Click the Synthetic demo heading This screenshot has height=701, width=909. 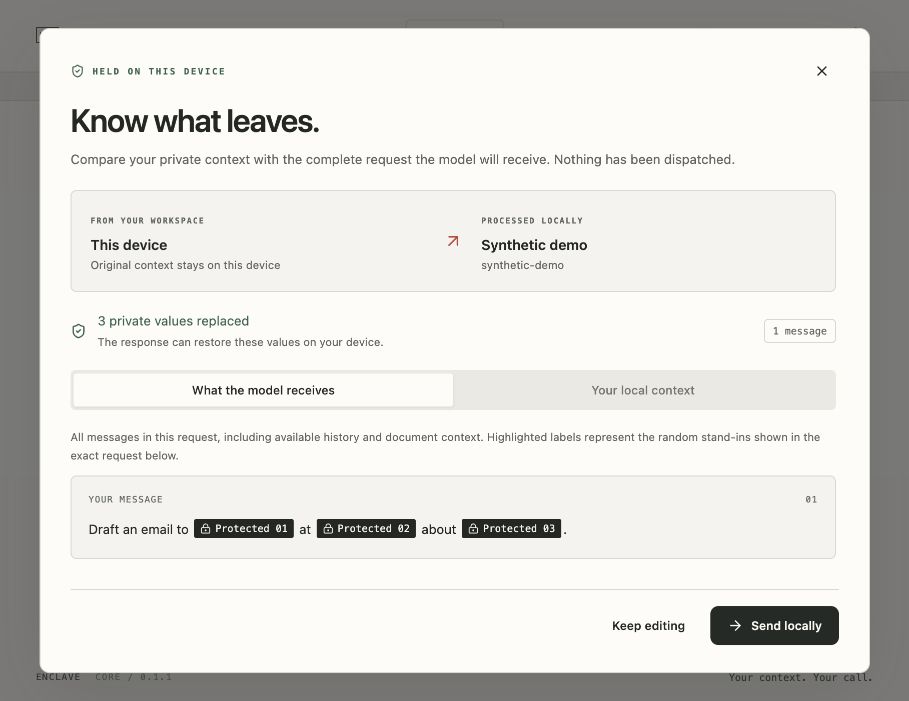(534, 245)
